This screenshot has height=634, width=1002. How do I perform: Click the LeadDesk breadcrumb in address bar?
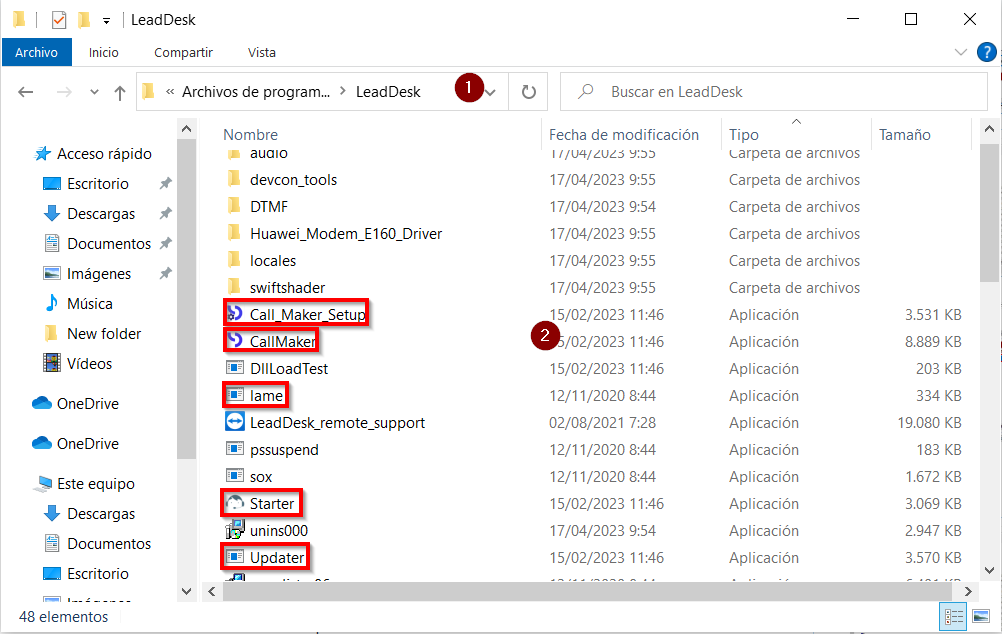(388, 91)
